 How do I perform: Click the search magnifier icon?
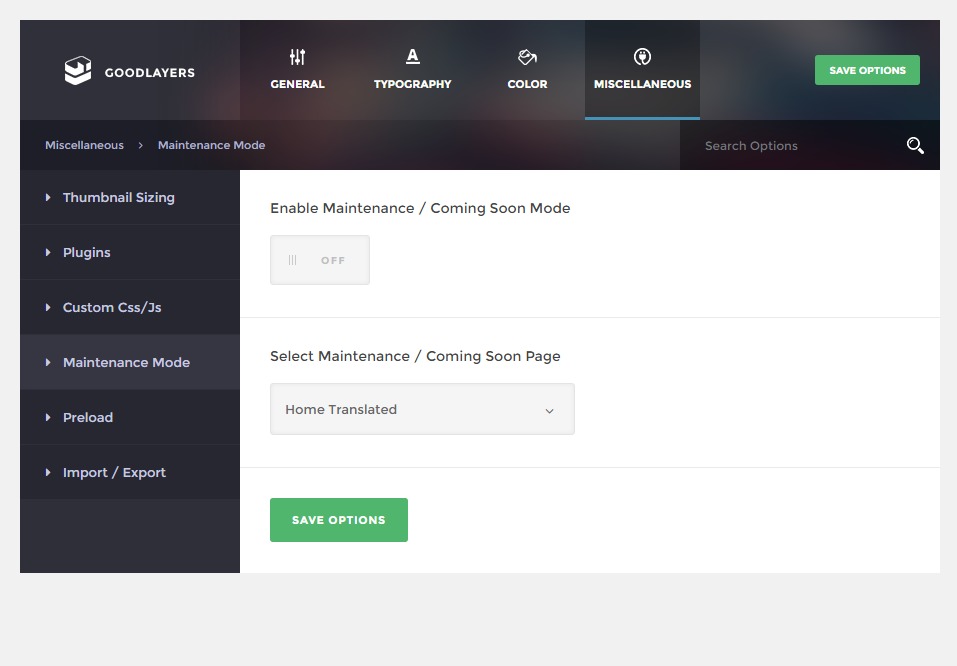pyautogui.click(x=915, y=145)
